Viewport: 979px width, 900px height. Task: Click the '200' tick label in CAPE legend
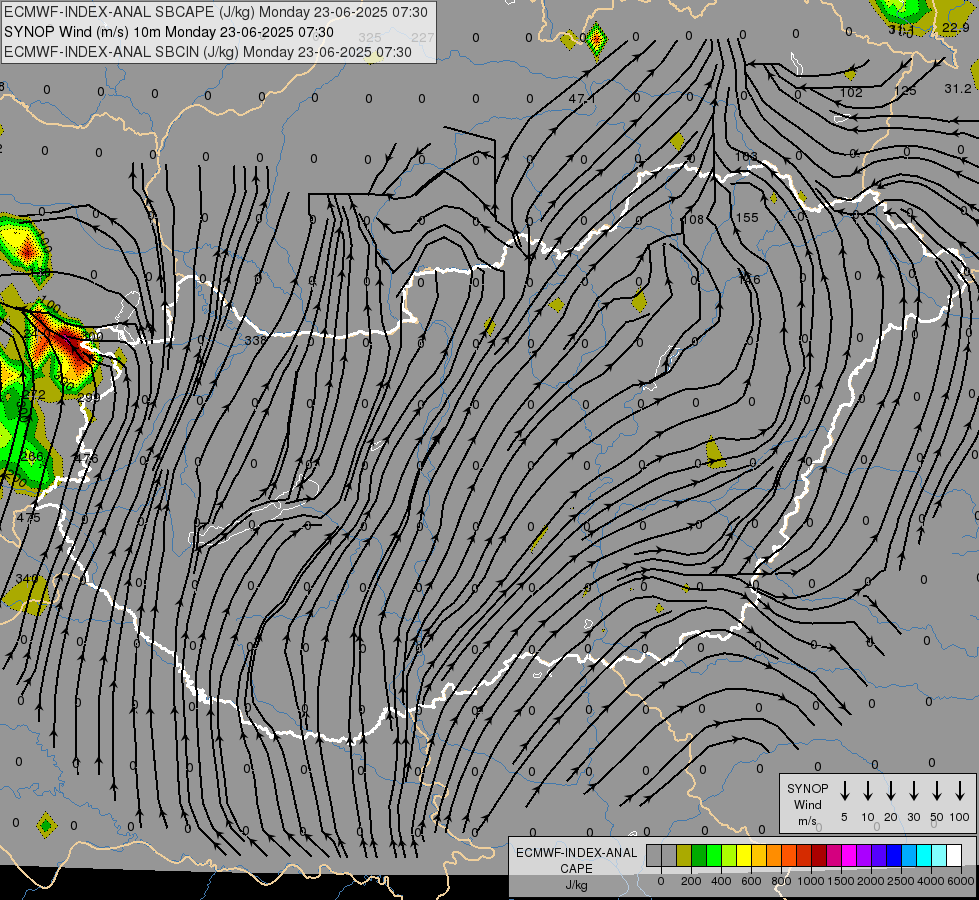pos(691,881)
